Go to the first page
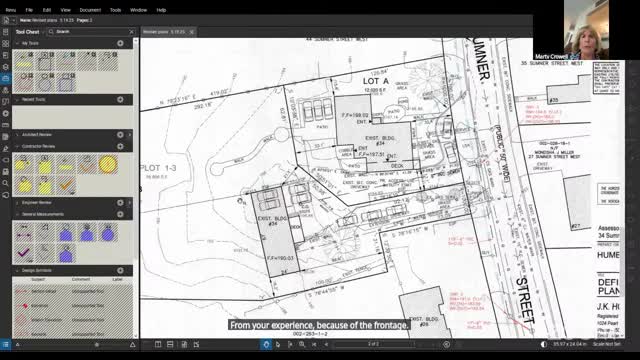Image resolution: width=640 pixels, height=360 pixels. 314,344
